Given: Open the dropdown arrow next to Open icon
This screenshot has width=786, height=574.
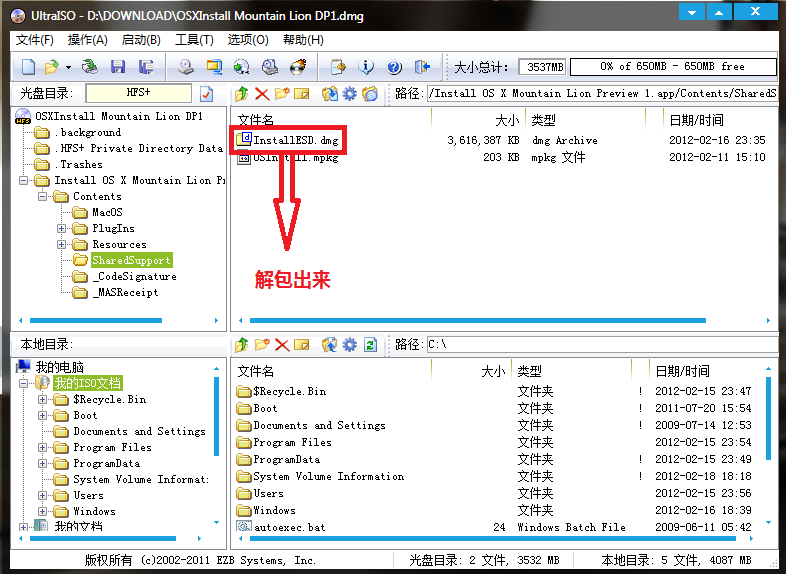Looking at the screenshot, I should tap(68, 67).
